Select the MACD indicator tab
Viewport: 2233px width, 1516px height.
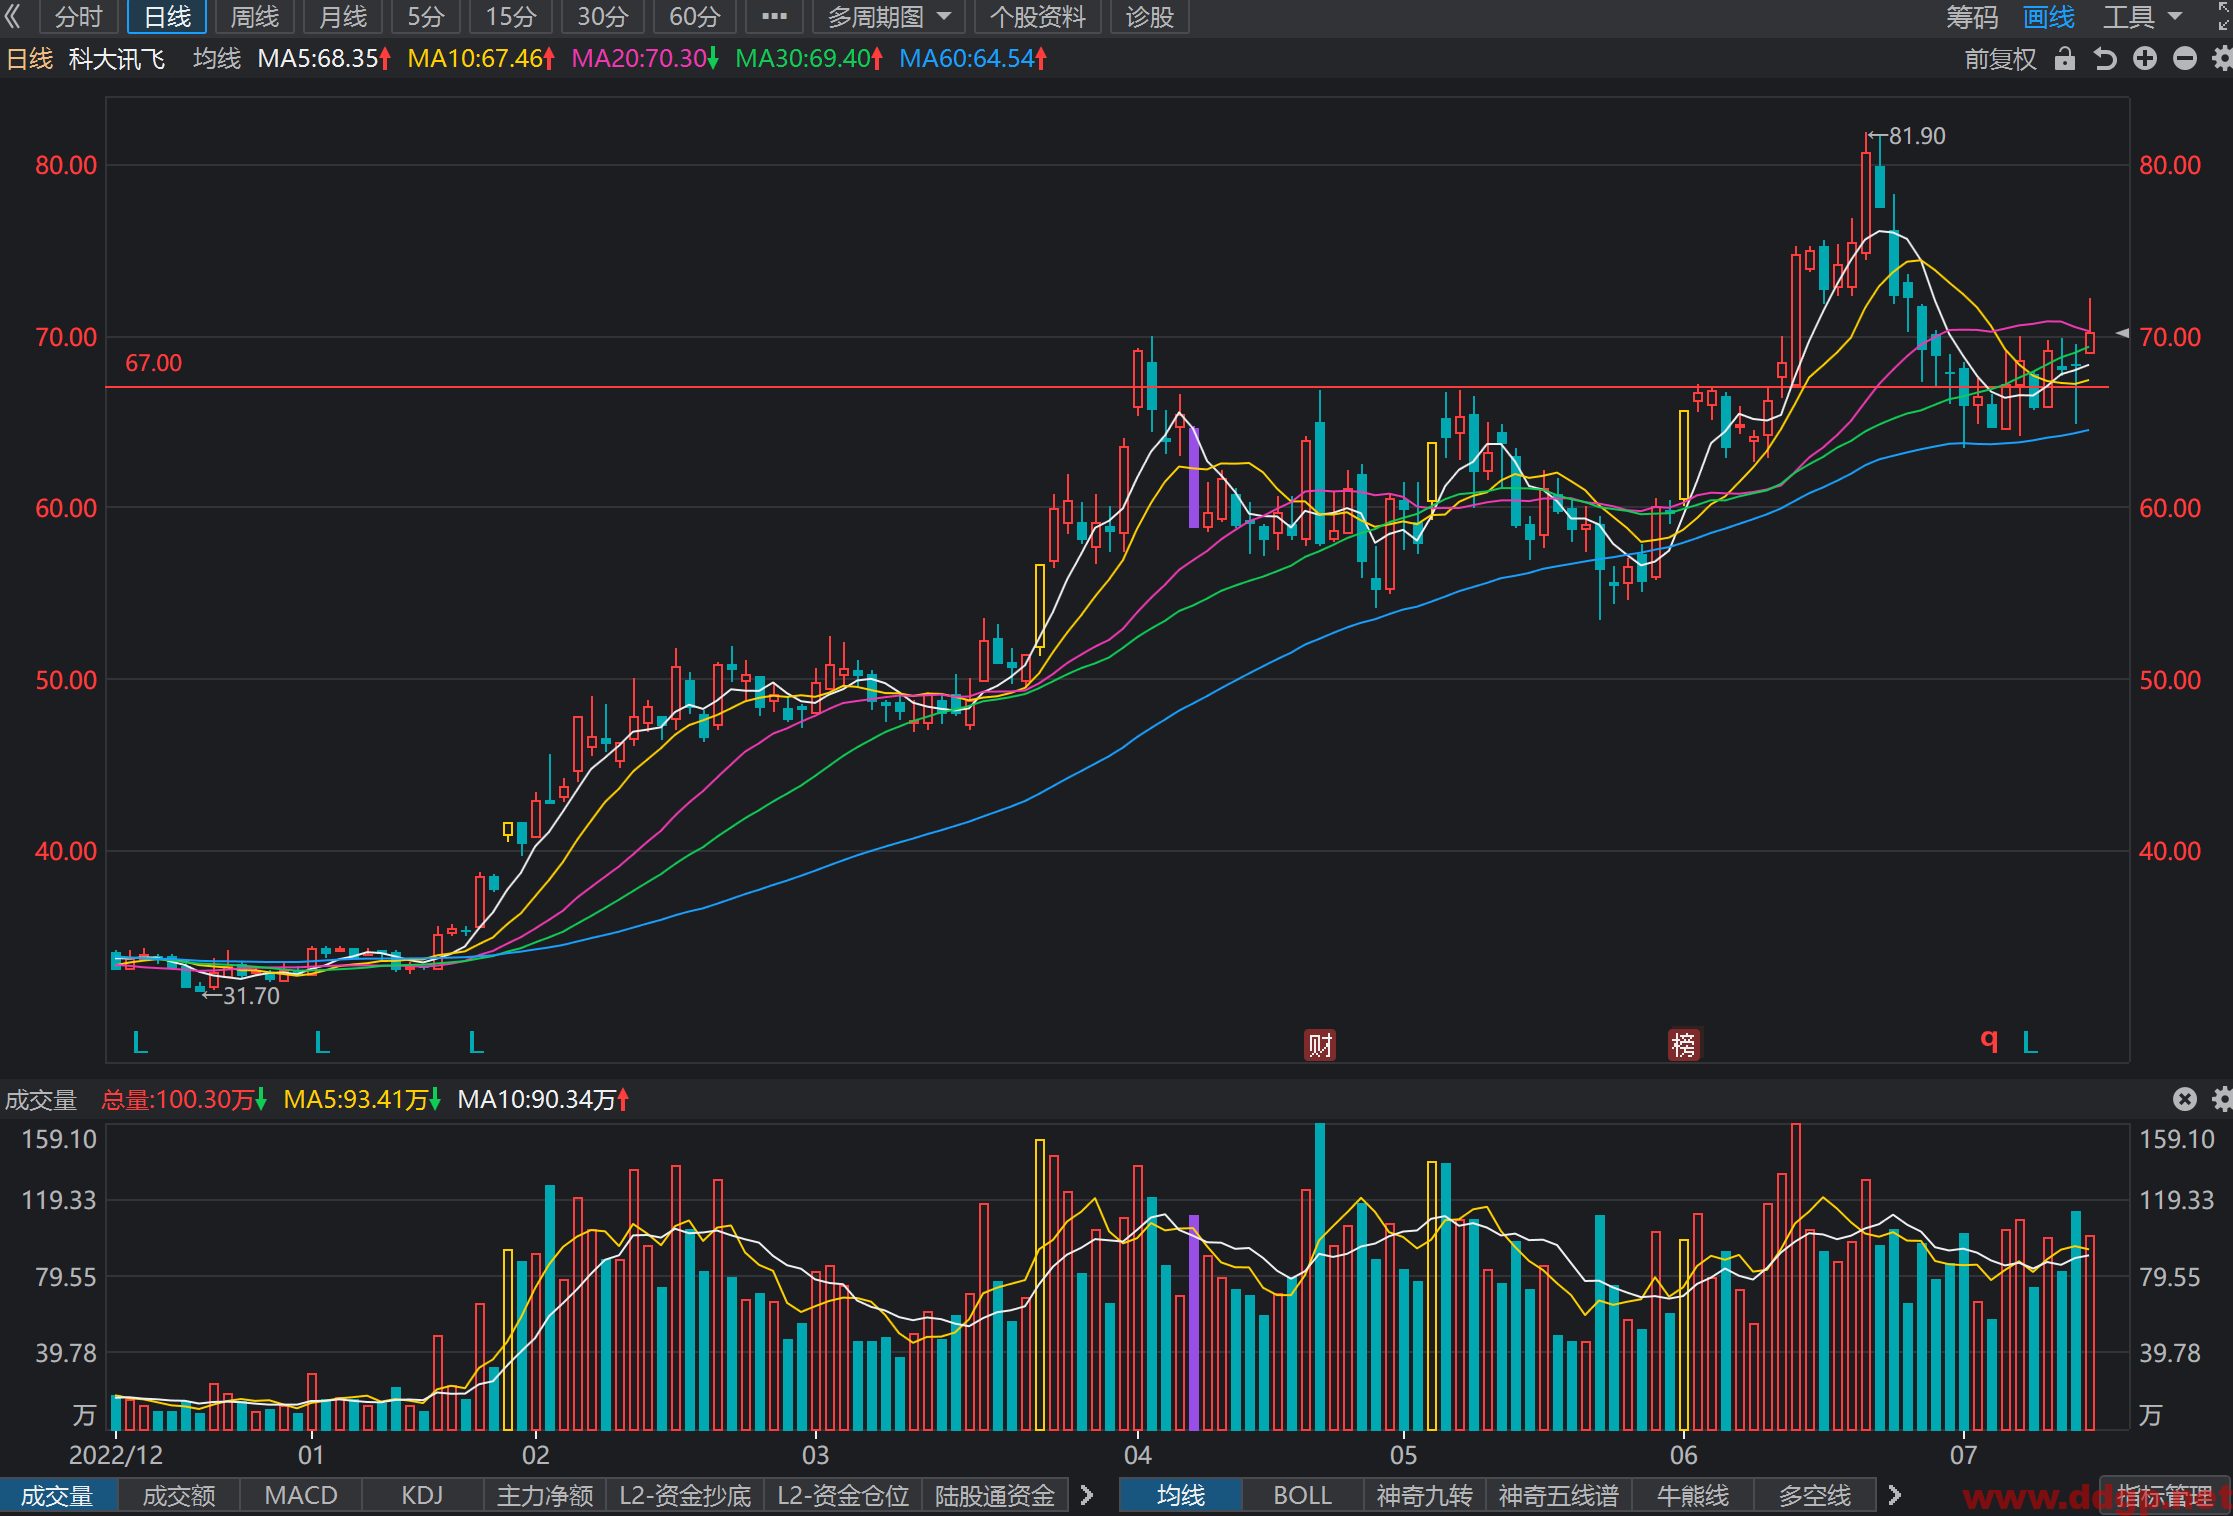[301, 1495]
